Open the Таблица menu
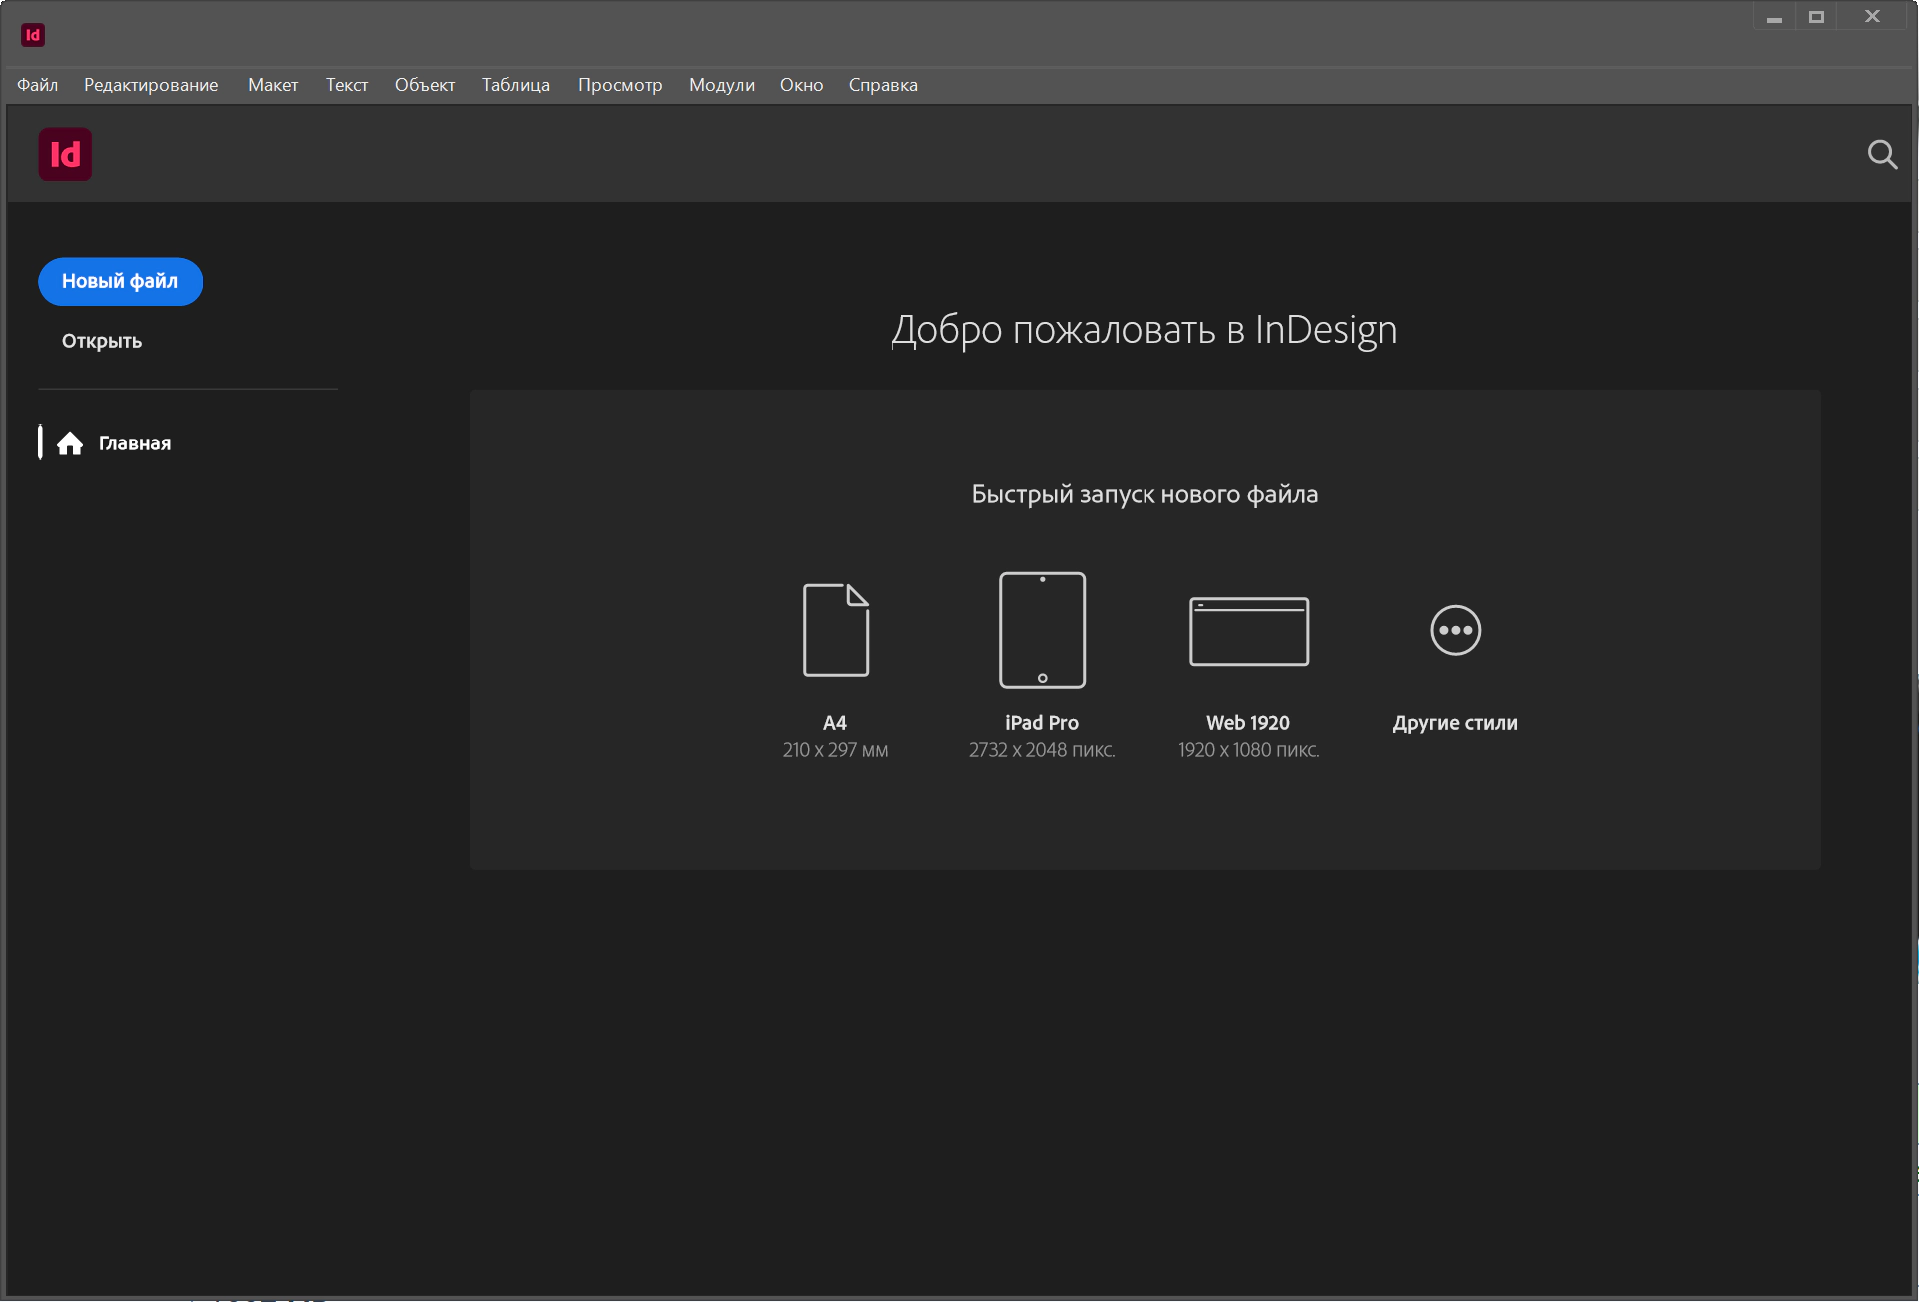Image resolution: width=1919 pixels, height=1302 pixels. (516, 85)
